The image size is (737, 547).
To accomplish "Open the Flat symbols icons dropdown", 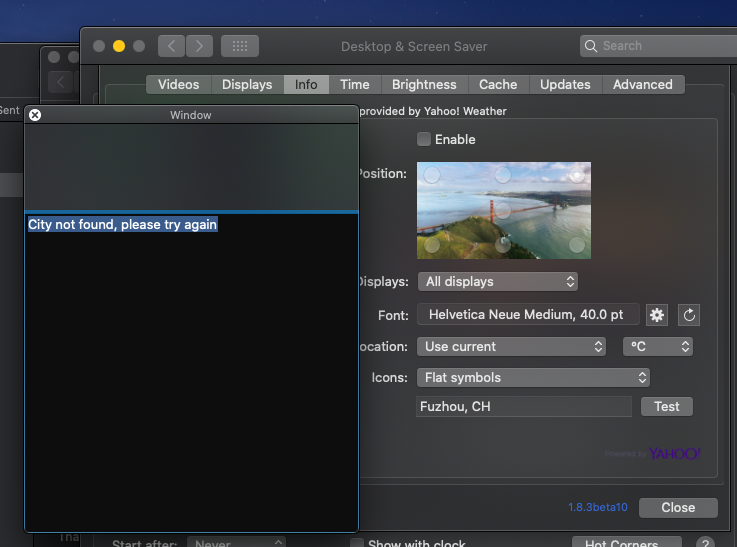I will 533,378.
